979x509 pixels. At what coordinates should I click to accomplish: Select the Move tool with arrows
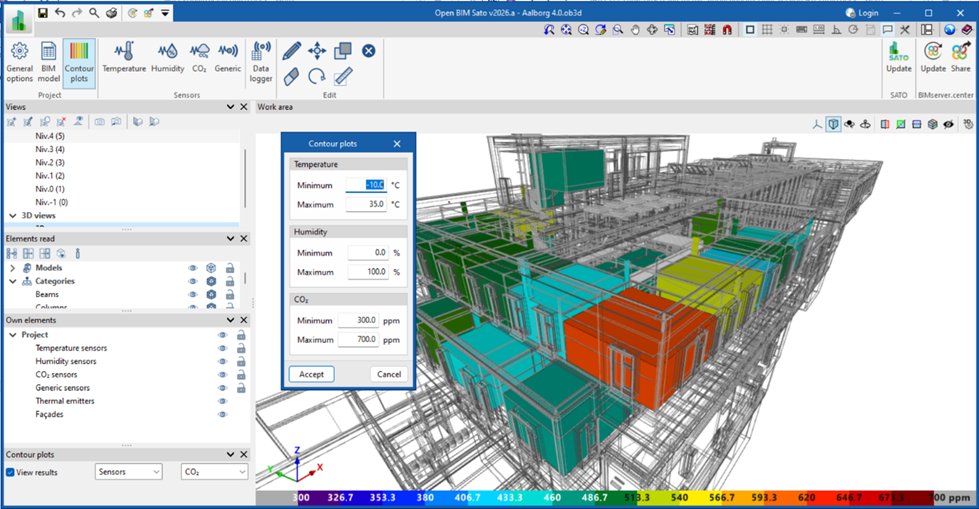tap(317, 51)
